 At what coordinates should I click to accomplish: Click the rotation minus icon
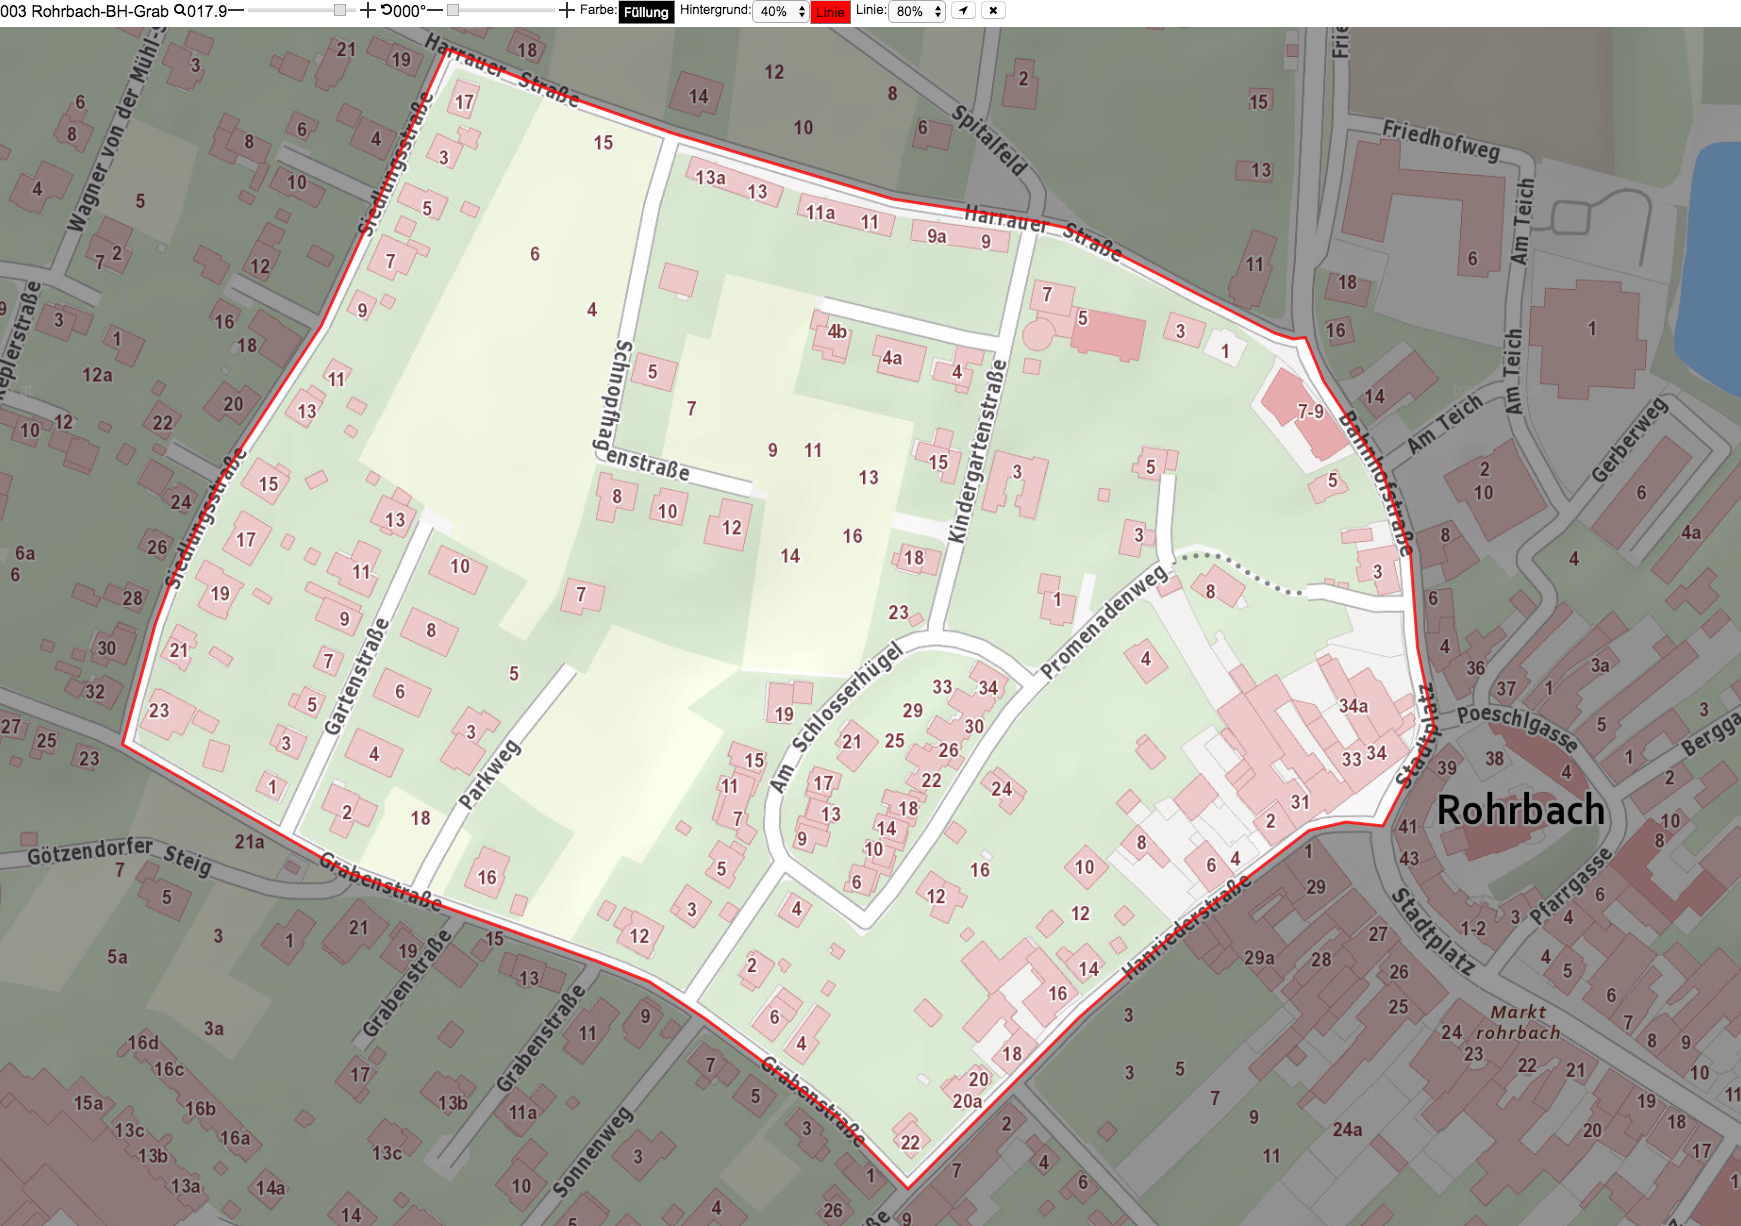pos(435,10)
